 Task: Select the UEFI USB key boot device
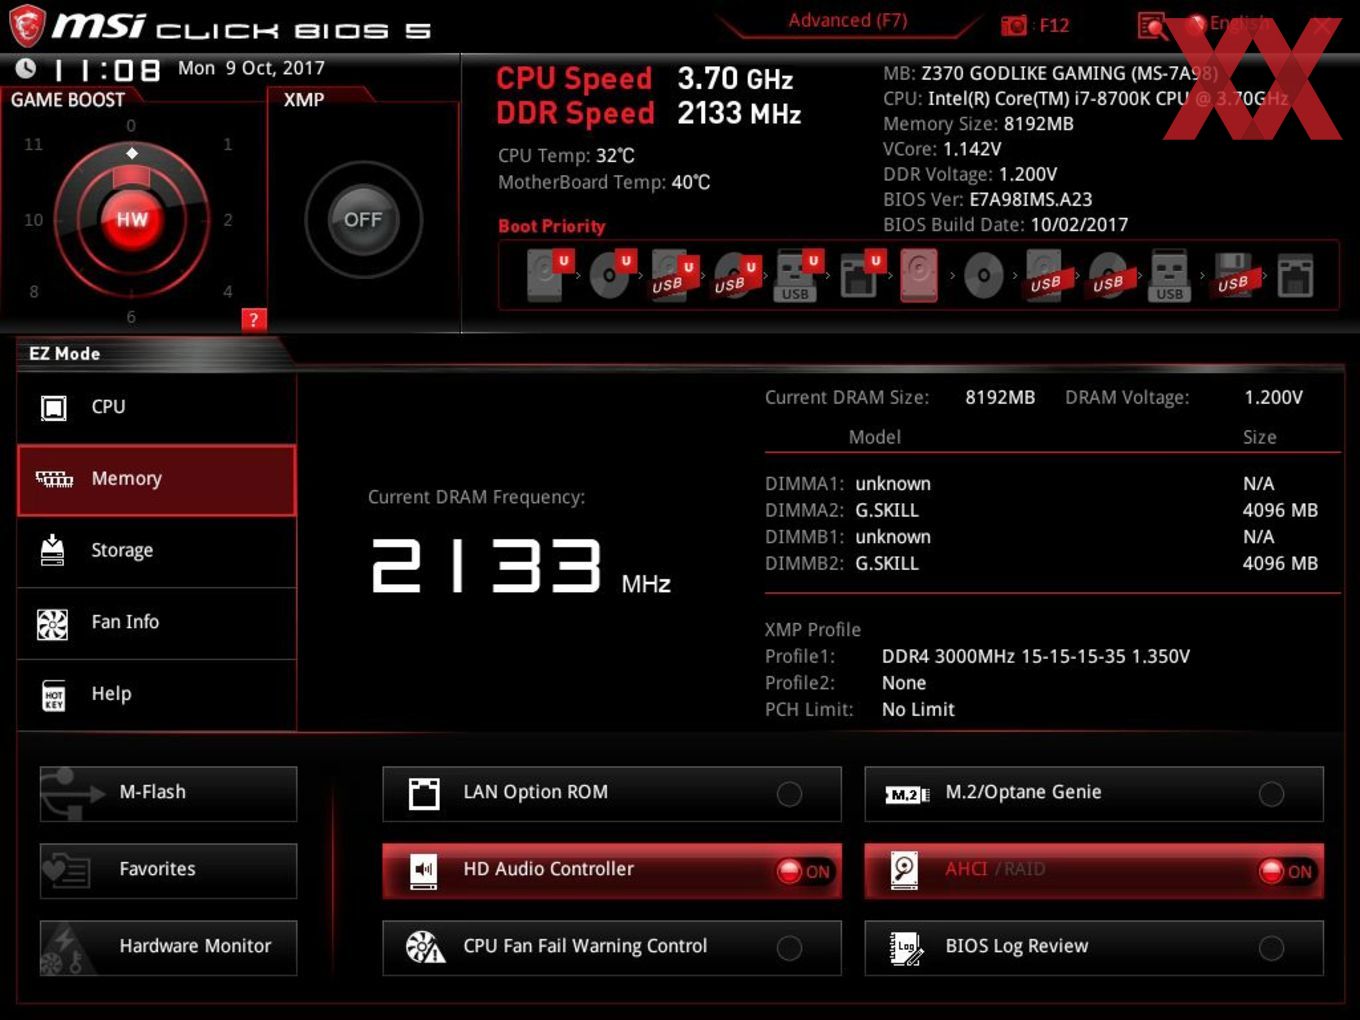[797, 275]
